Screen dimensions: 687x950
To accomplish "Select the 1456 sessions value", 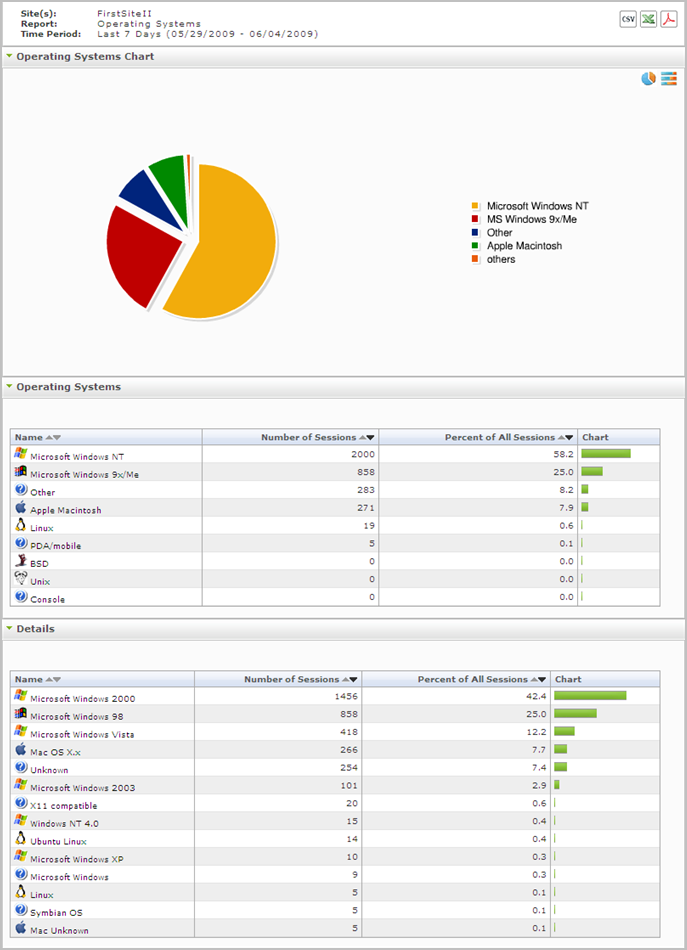I will pos(346,697).
